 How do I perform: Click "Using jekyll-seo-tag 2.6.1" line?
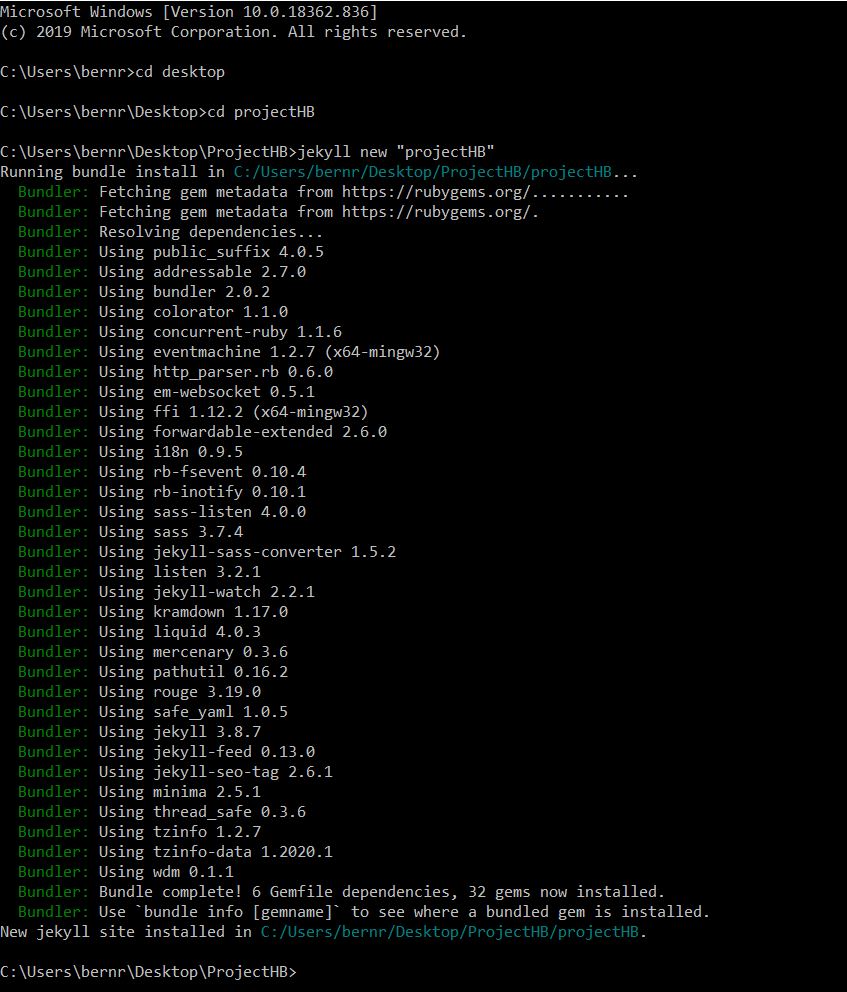click(x=175, y=772)
